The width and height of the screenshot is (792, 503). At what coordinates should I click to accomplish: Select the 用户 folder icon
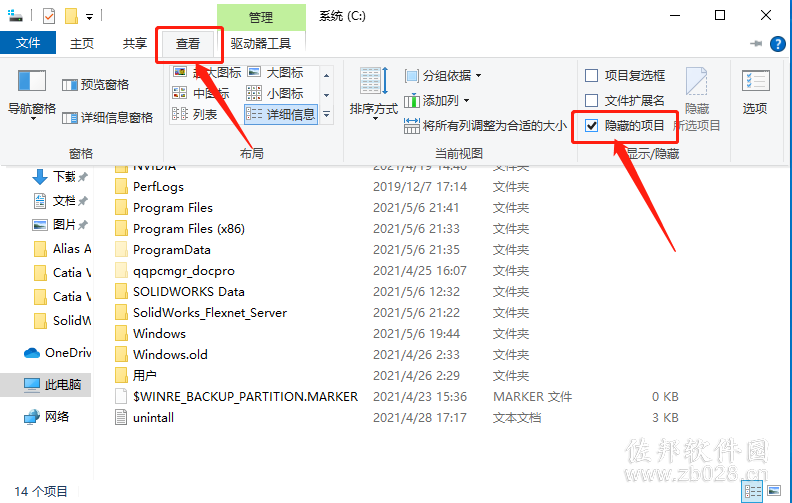point(121,375)
